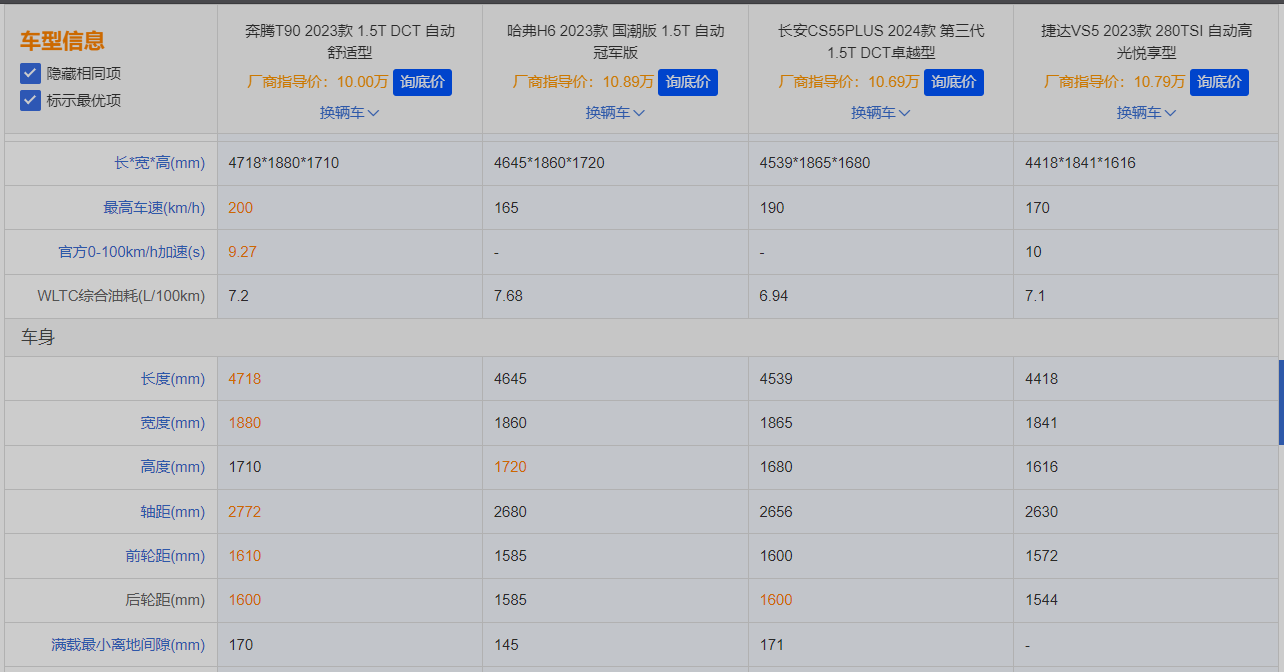
Task: Click the 厂商指导价 10.00万 price text
Action: (317, 82)
